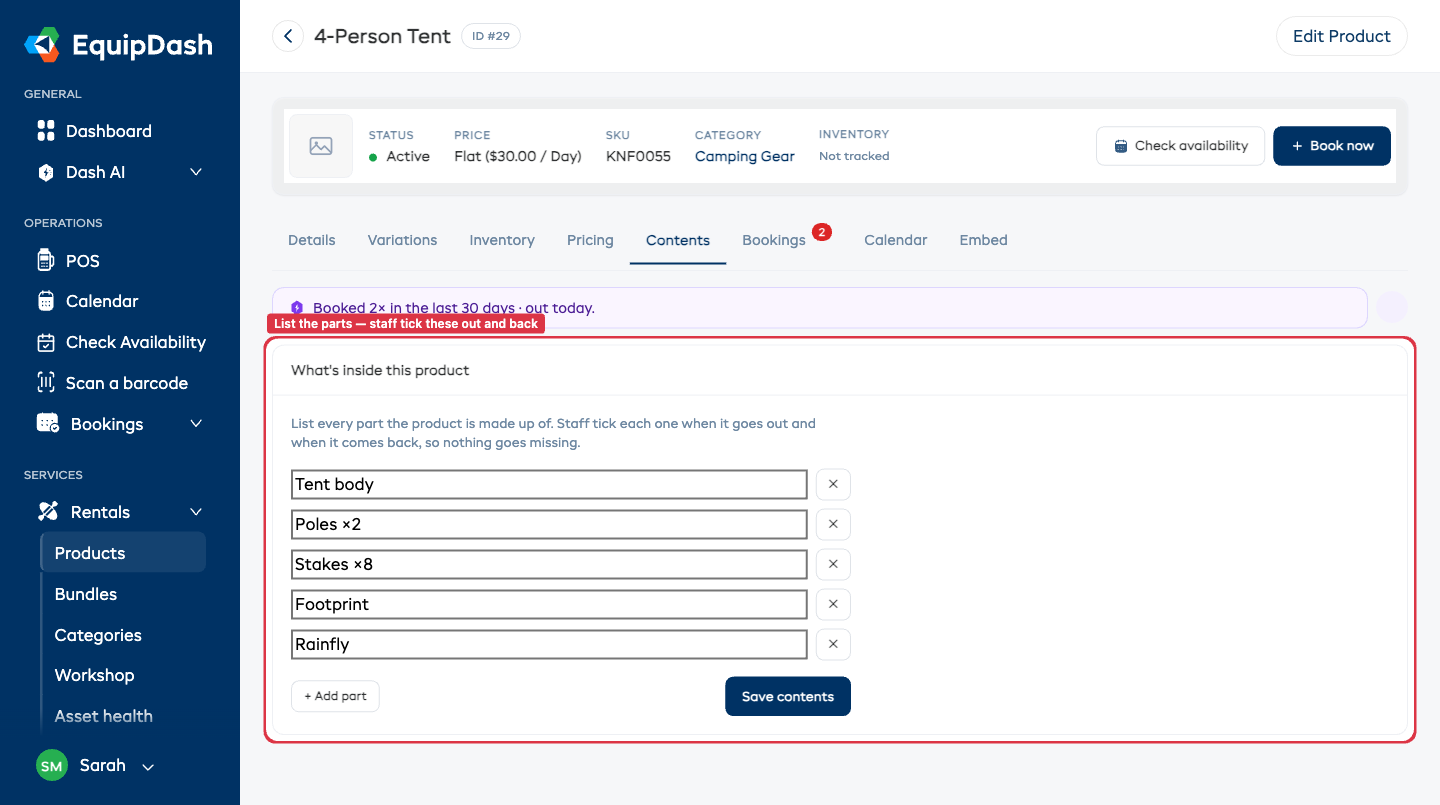Viewport: 1440px width, 805px height.
Task: Remove the Stakes ×8 part
Action: [x=833, y=564]
